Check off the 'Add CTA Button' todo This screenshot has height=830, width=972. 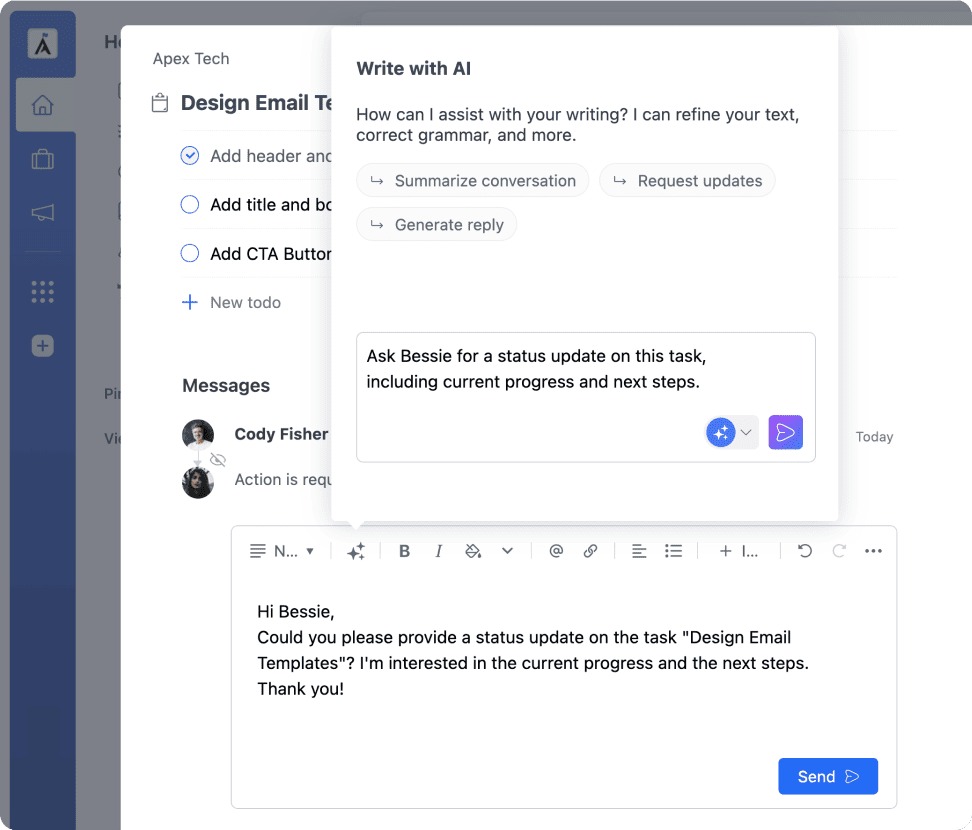pyautogui.click(x=190, y=254)
